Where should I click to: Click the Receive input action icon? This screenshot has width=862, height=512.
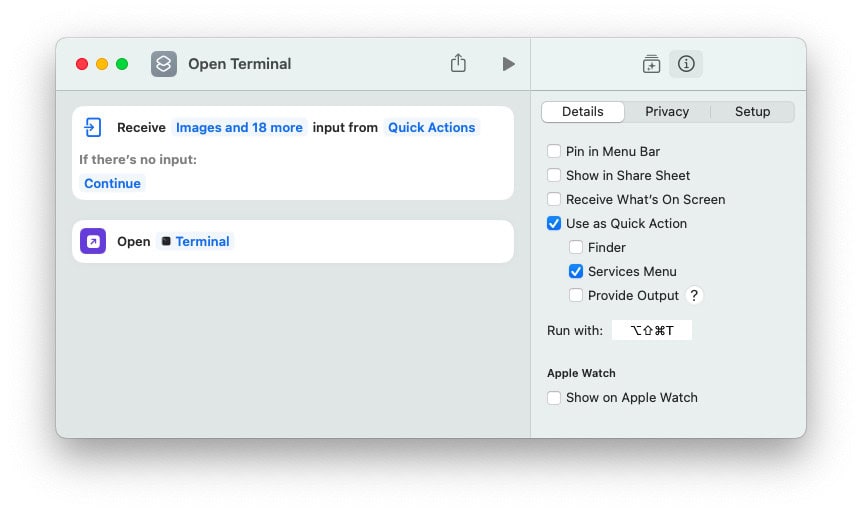(x=93, y=127)
